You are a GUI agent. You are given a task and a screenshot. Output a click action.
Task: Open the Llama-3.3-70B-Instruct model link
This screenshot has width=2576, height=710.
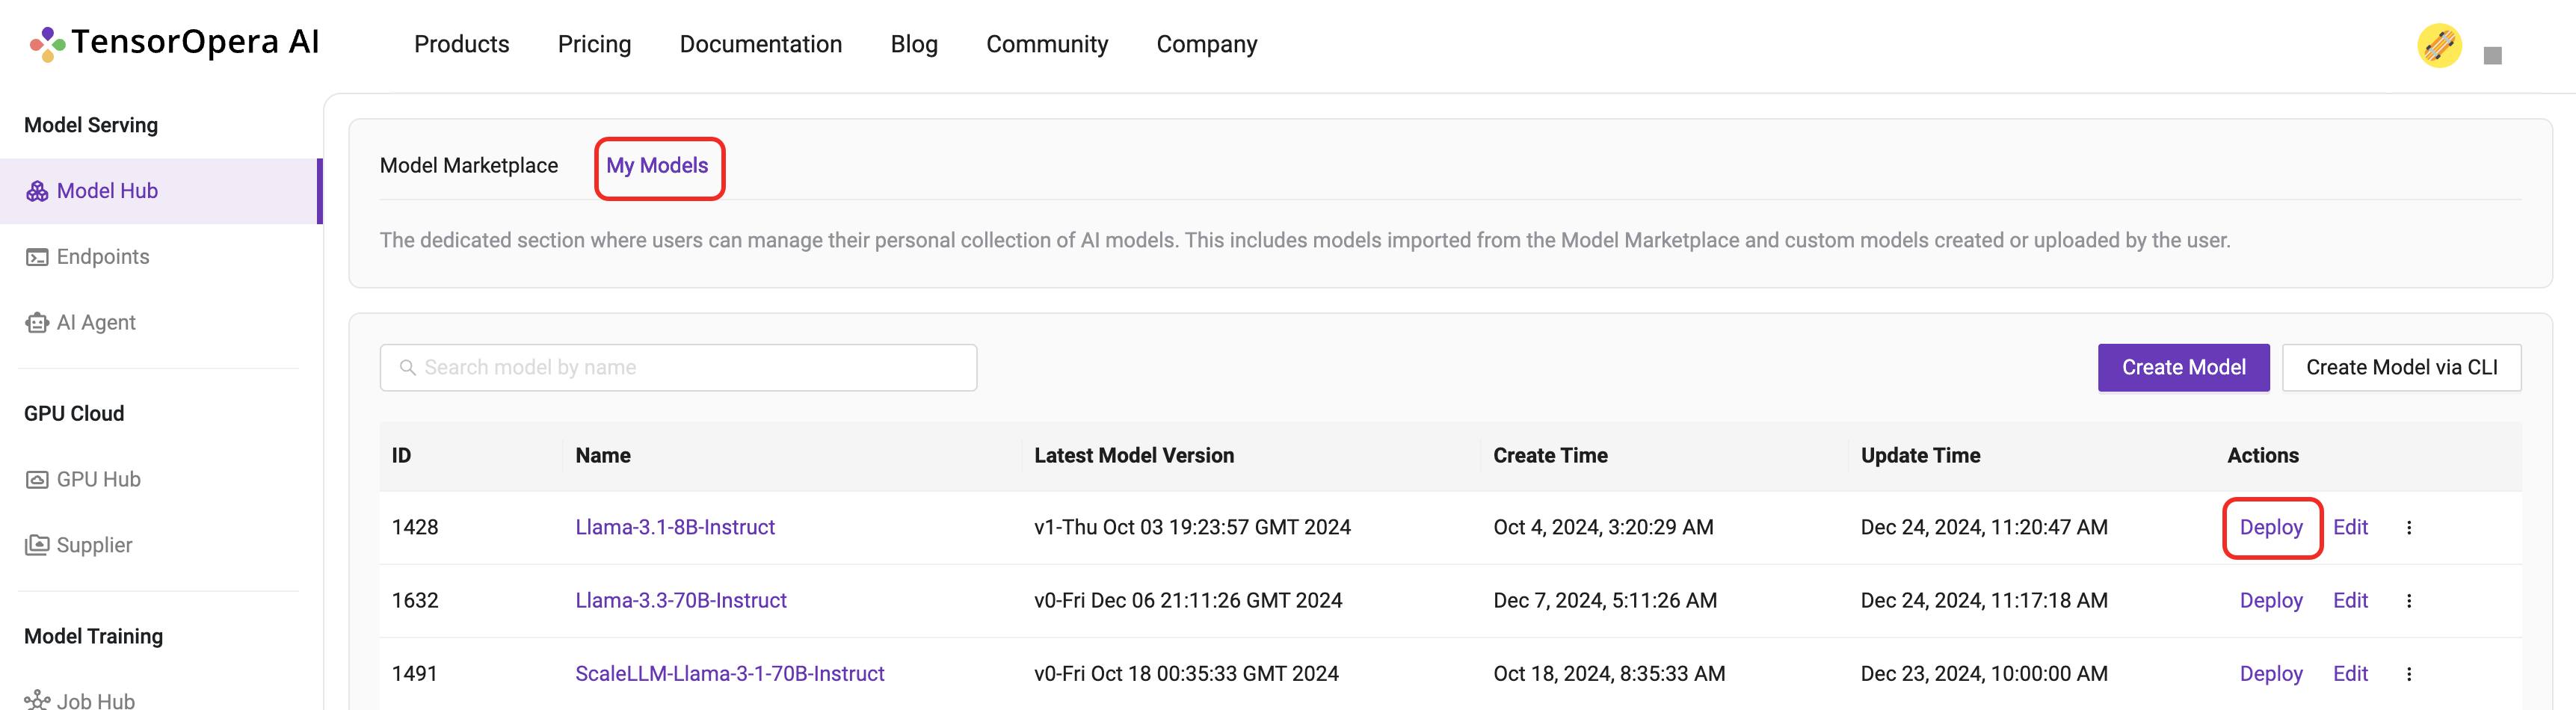(x=681, y=600)
